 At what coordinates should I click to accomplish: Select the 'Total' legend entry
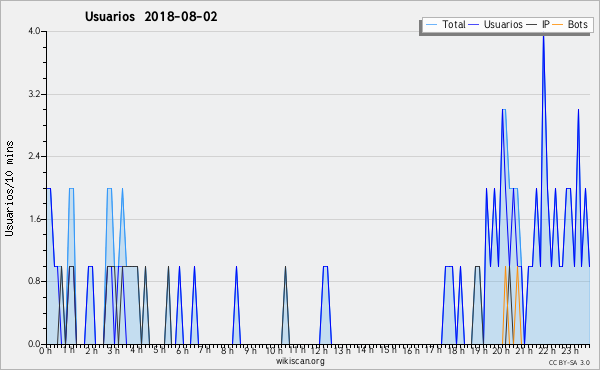(454, 24)
